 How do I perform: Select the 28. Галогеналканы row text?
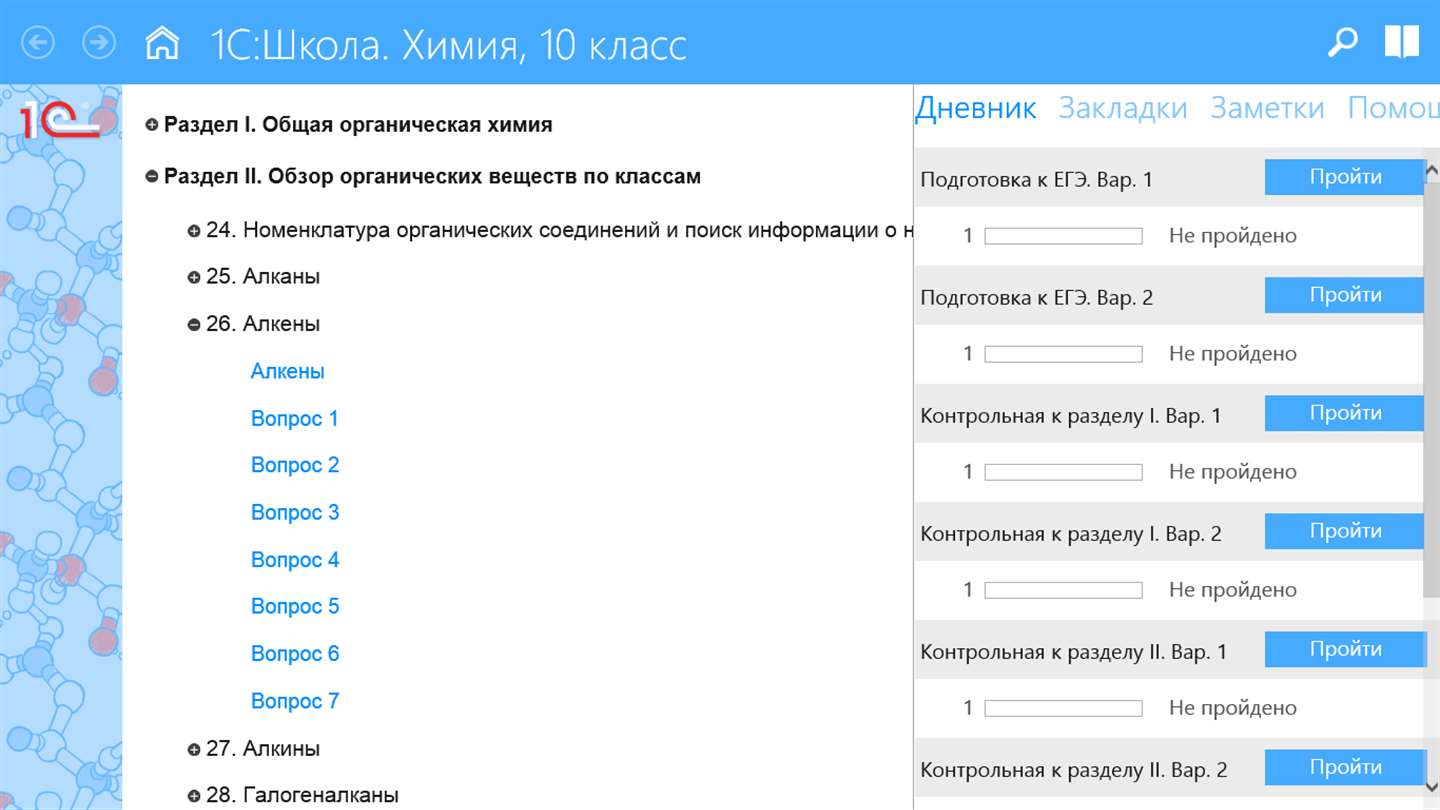click(x=302, y=796)
